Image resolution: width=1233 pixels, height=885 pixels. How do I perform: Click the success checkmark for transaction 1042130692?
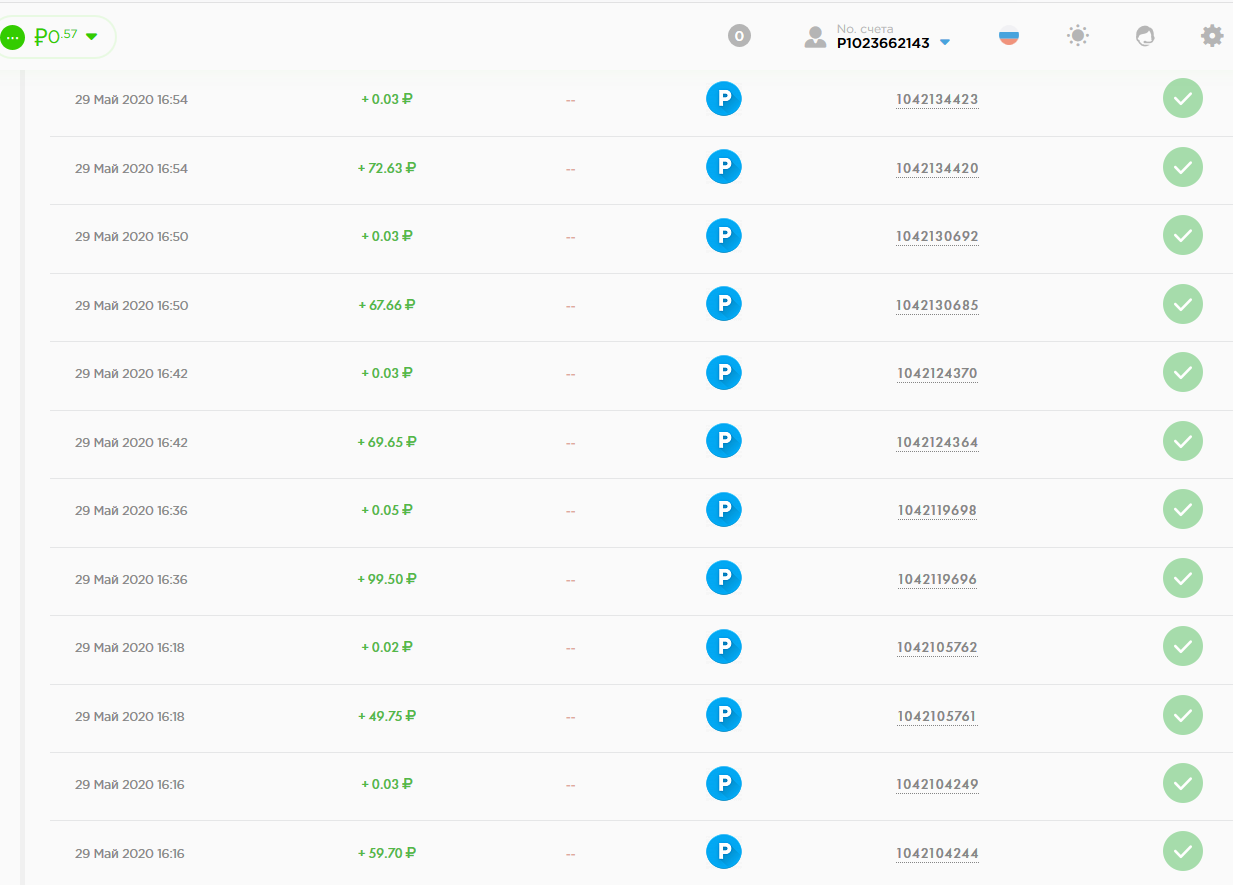[x=1183, y=236]
